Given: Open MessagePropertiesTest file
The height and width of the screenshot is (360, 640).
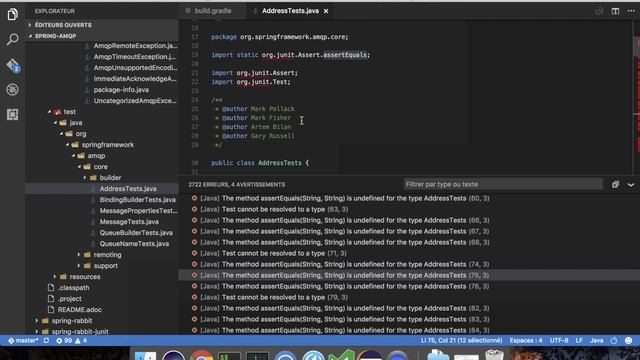Looking at the screenshot, I should pos(138,211).
